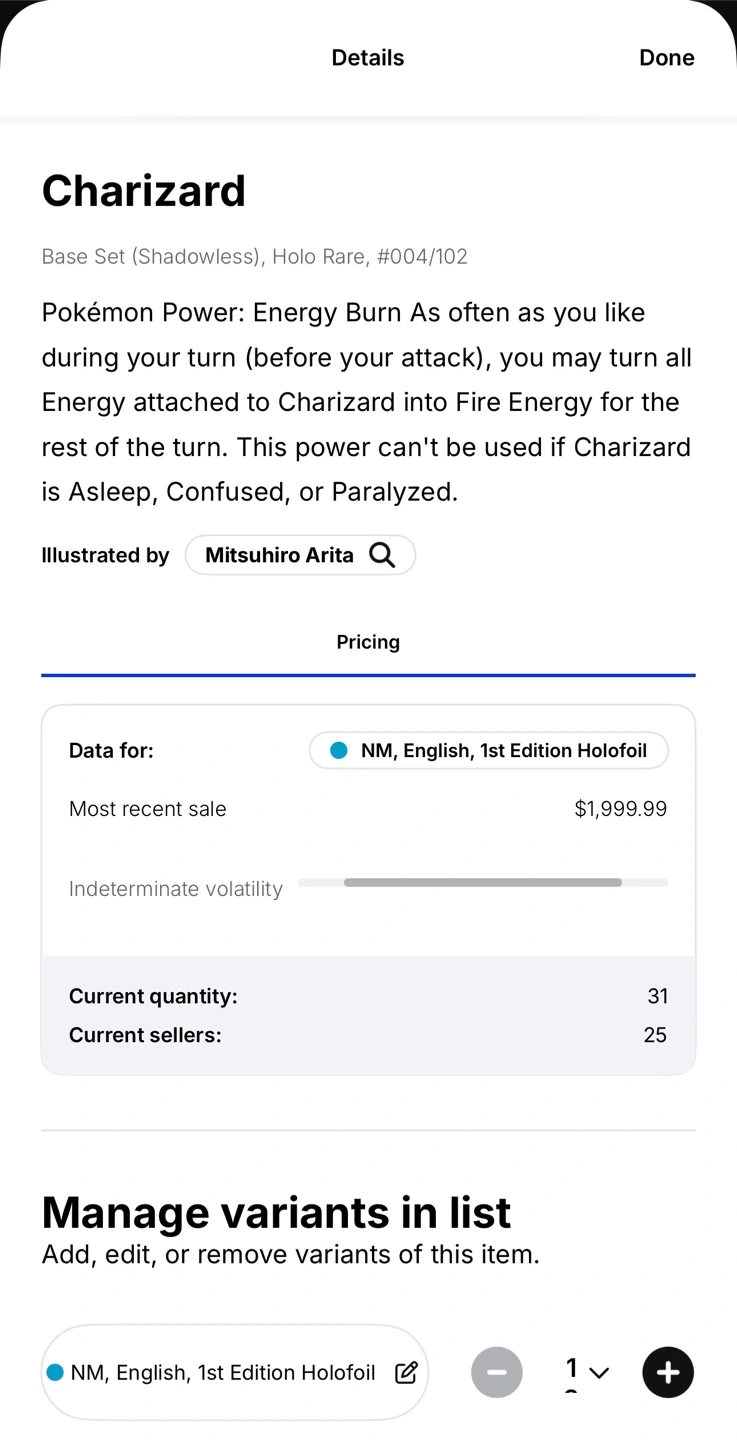Click the Current sellers row

point(368,1035)
